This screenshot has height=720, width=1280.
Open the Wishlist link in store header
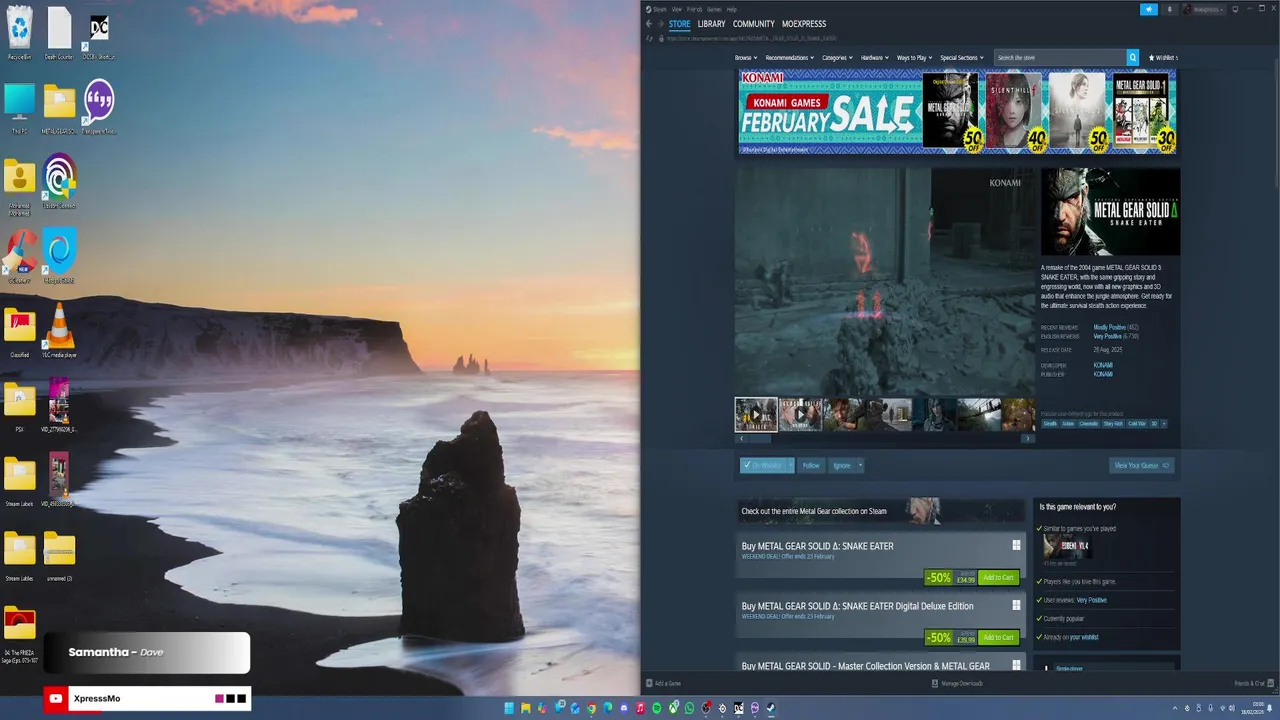tap(1162, 58)
